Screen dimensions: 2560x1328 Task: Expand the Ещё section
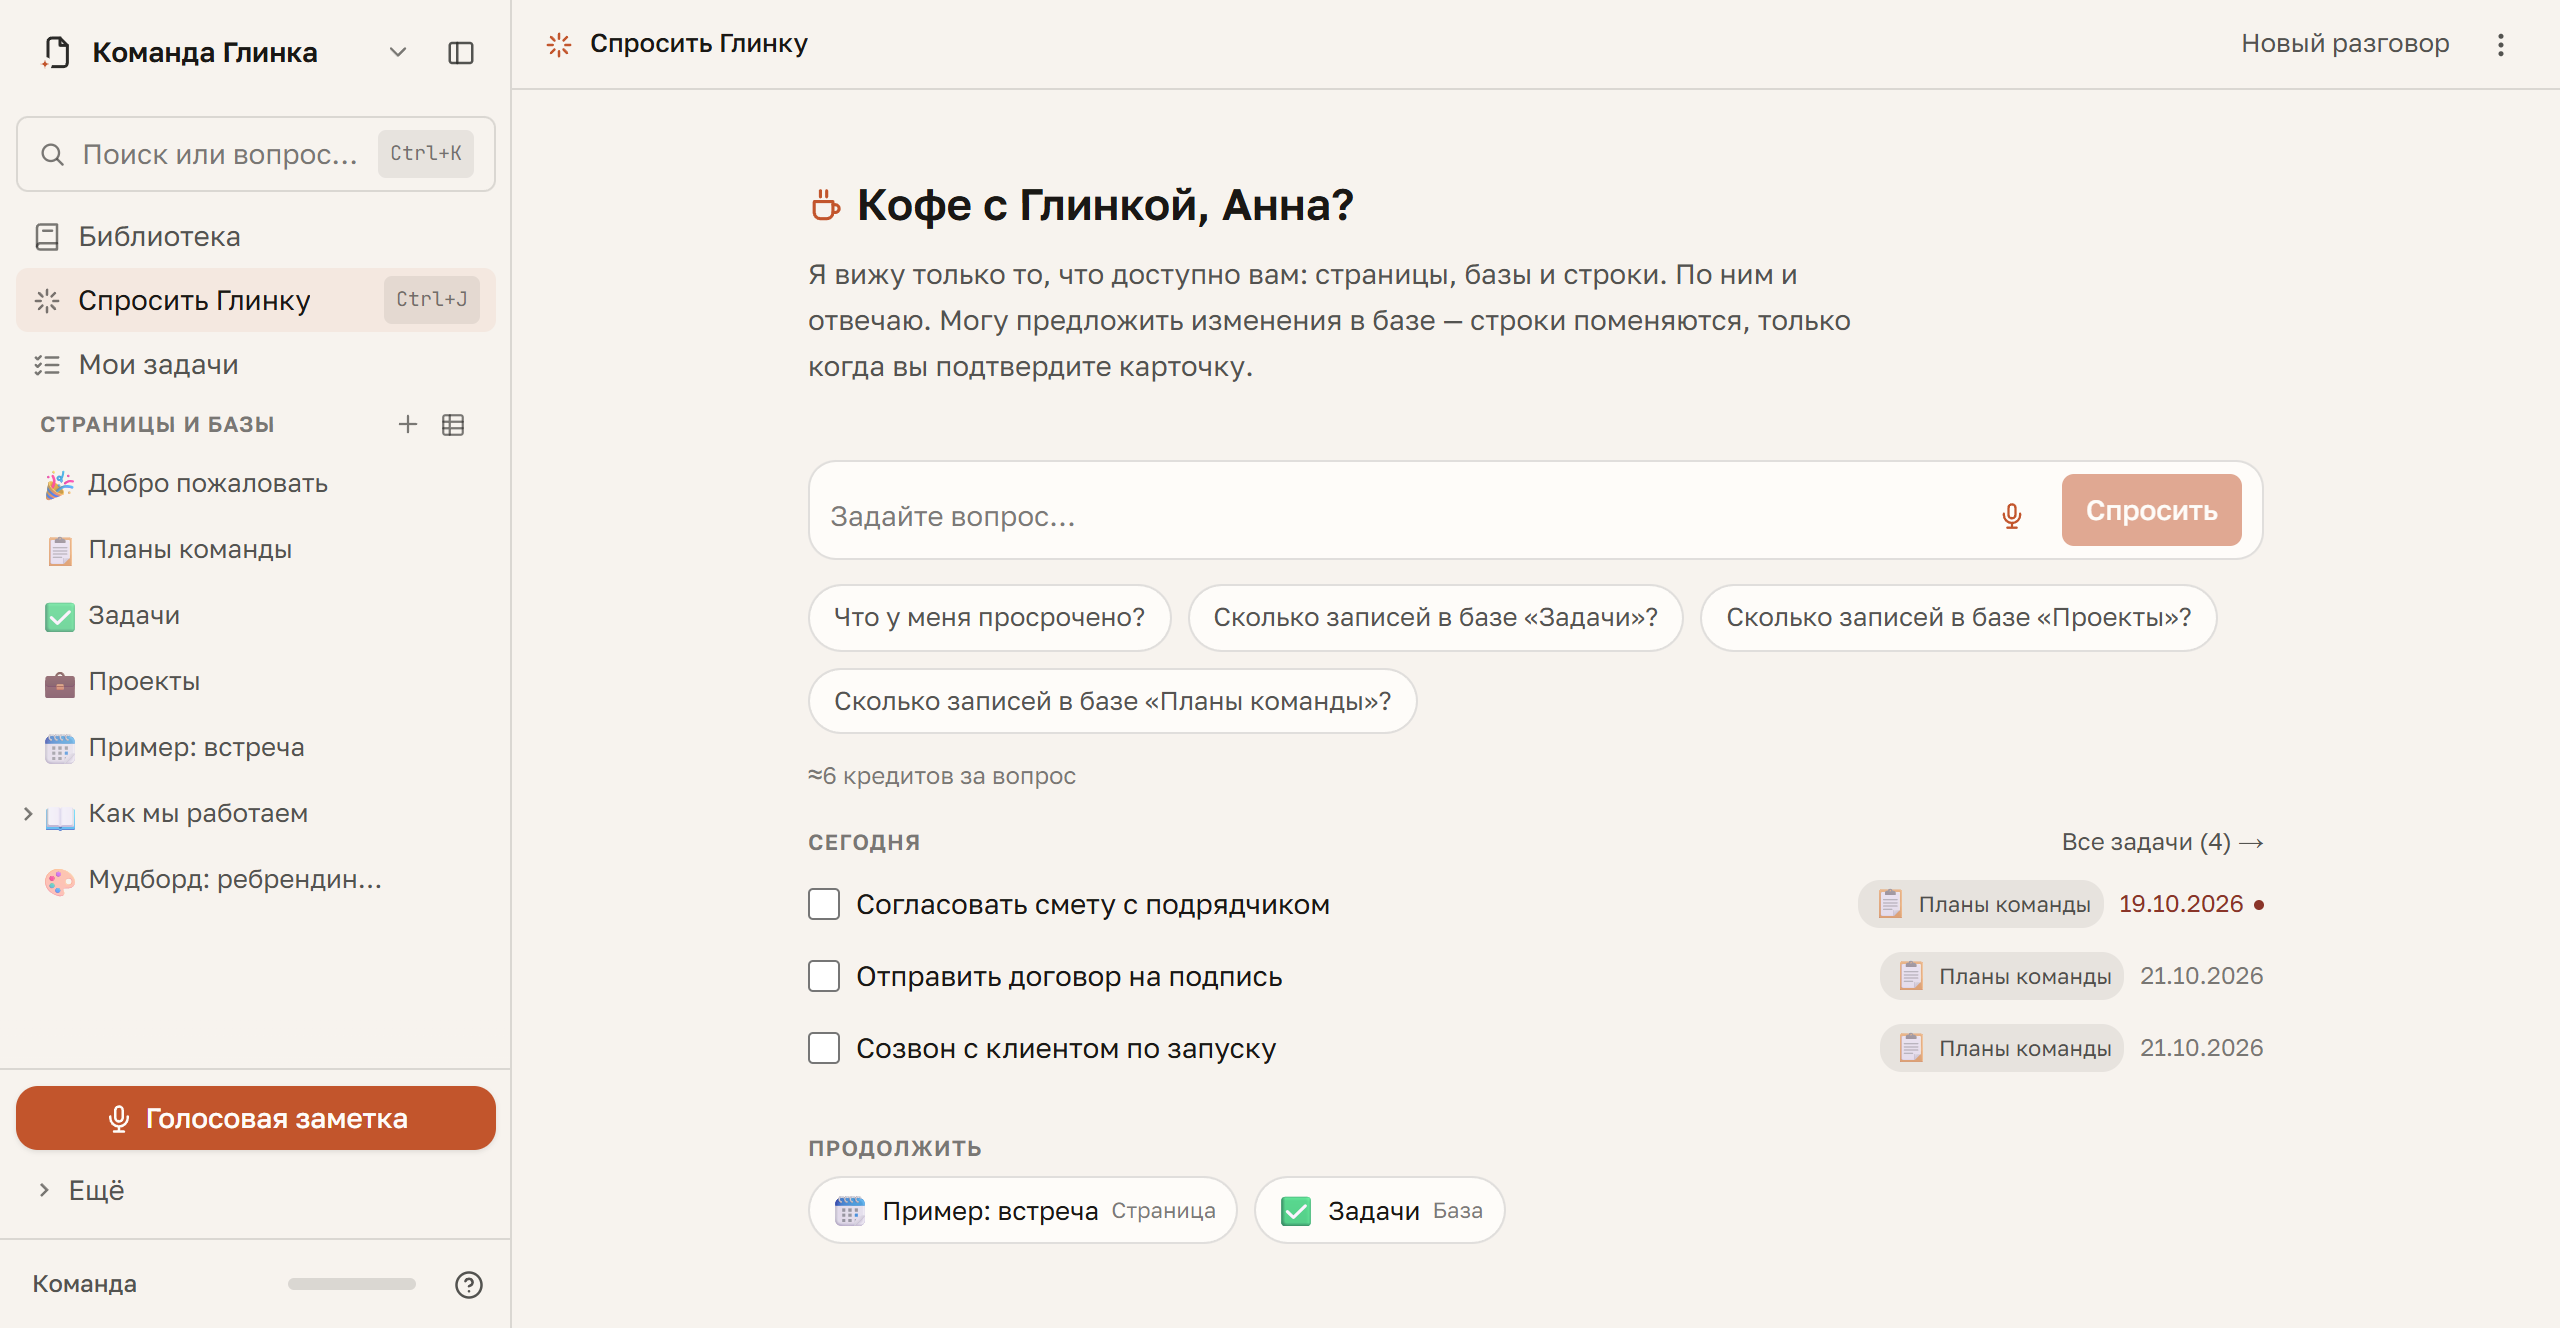click(x=82, y=1190)
